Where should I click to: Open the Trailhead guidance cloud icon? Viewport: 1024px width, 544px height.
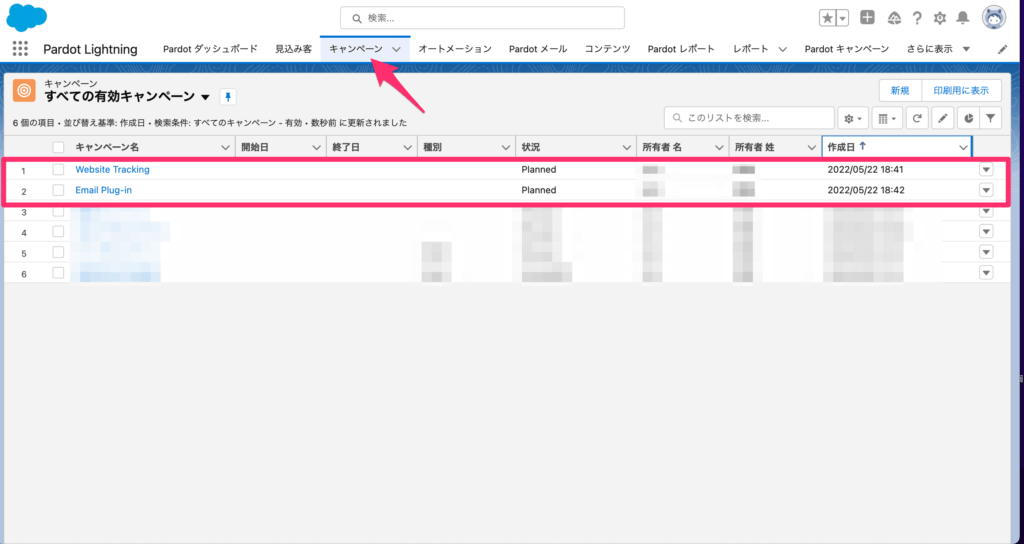(894, 18)
